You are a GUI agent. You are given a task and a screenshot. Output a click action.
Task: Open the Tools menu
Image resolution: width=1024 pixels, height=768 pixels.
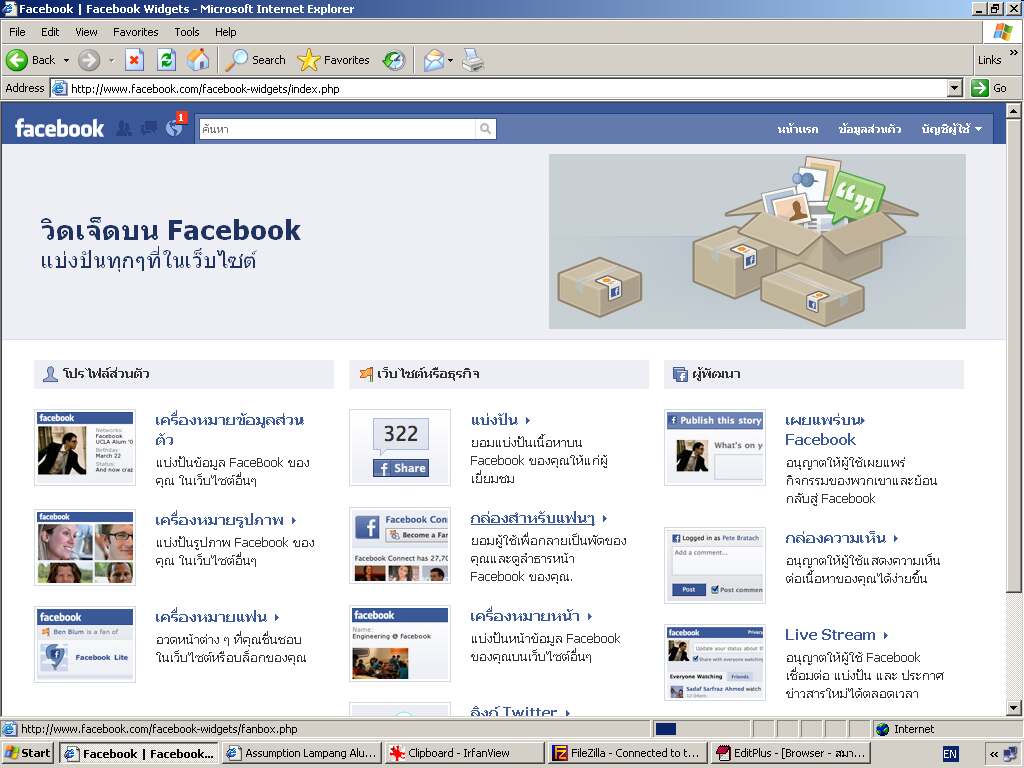tap(187, 32)
